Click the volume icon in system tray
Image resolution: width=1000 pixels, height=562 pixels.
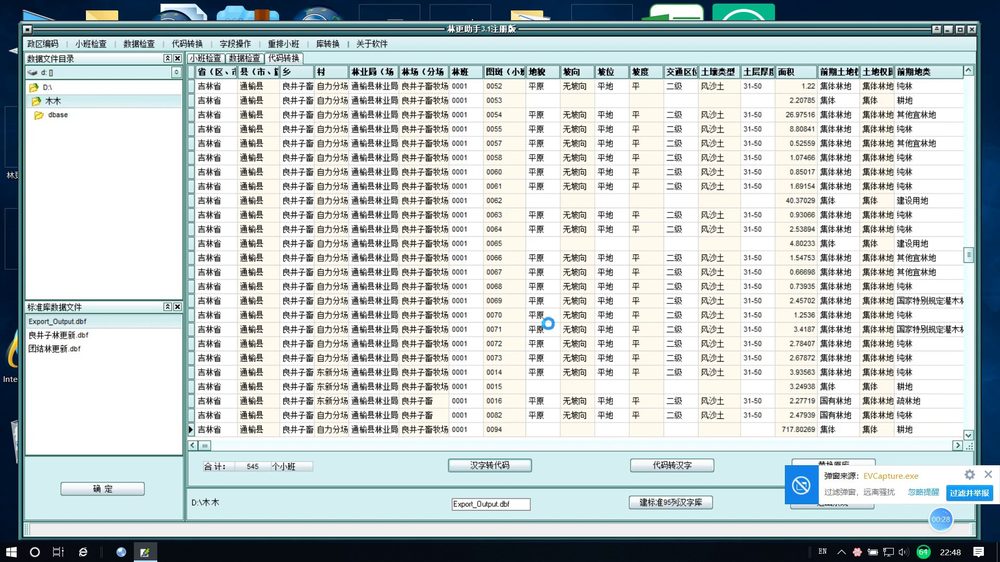click(902, 552)
